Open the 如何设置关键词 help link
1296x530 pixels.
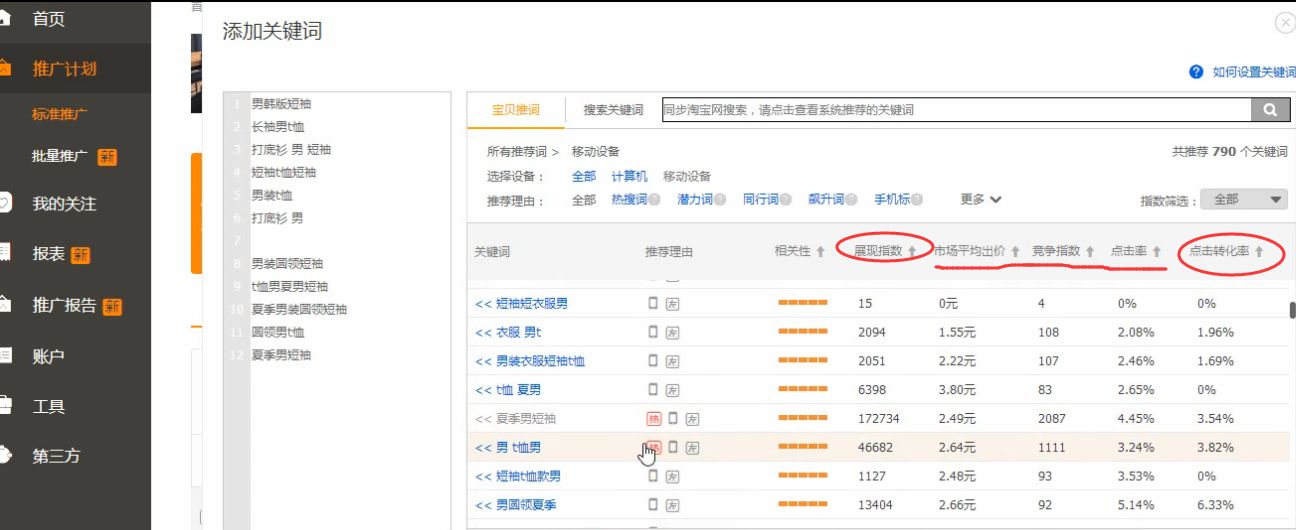(x=1253, y=72)
